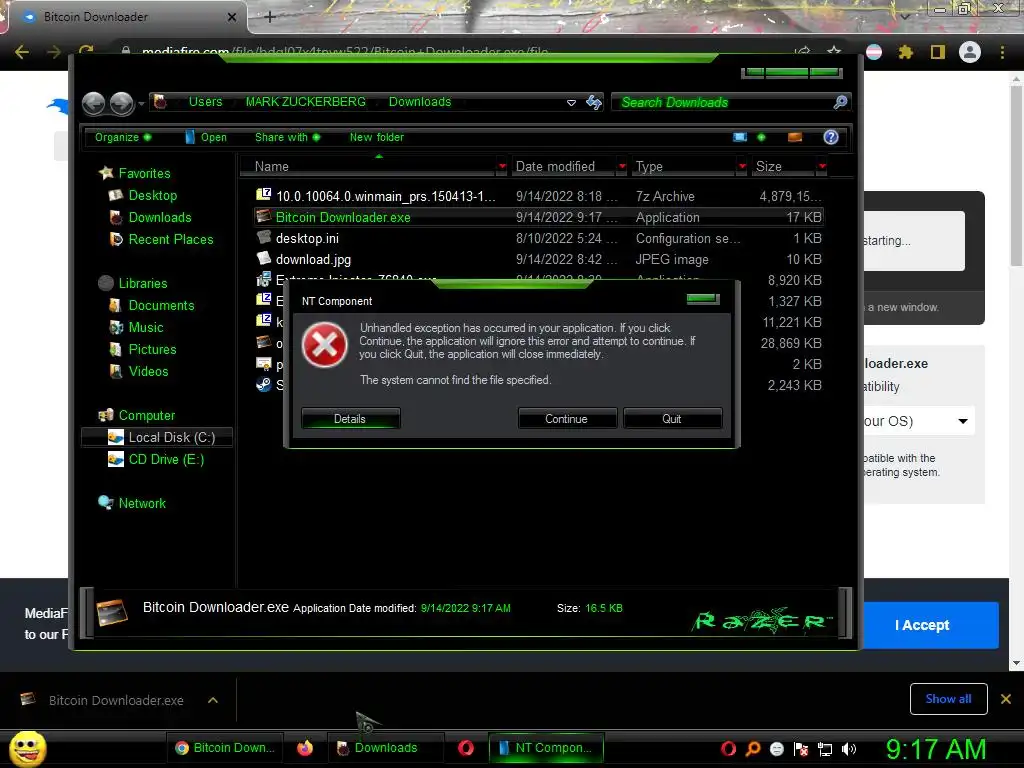The image size is (1024, 768).
Task: Click the smiley start button on taskbar
Action: pyautogui.click(x=27, y=749)
